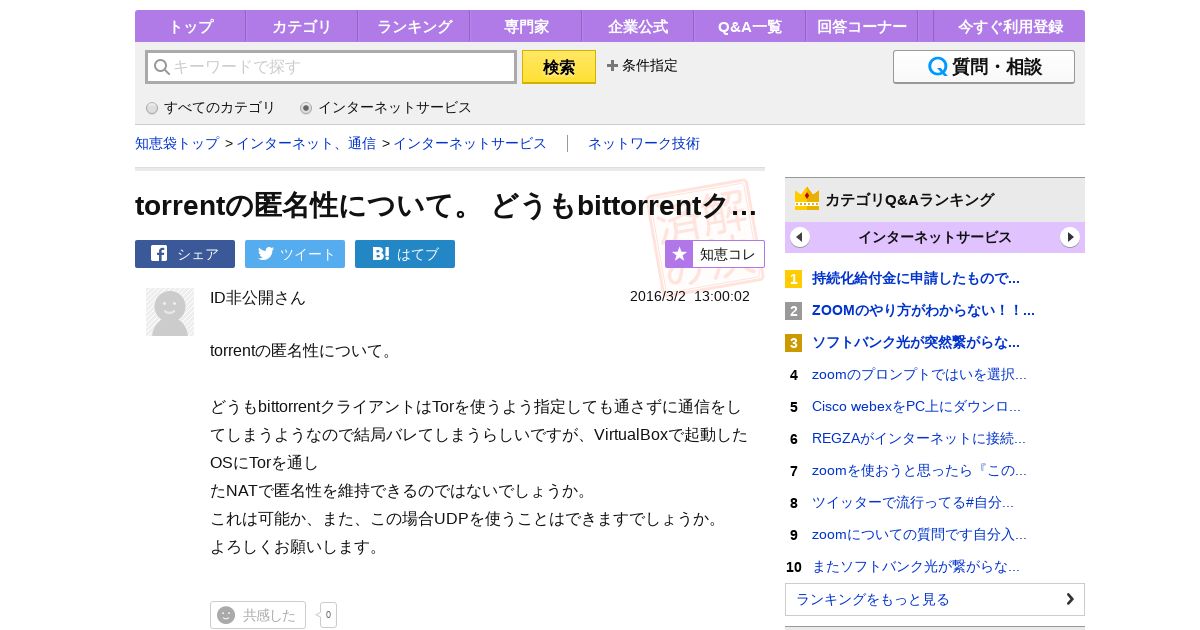
Task: Open ranking item Cisco webexをPC上にダウンロ
Action: [916, 406]
